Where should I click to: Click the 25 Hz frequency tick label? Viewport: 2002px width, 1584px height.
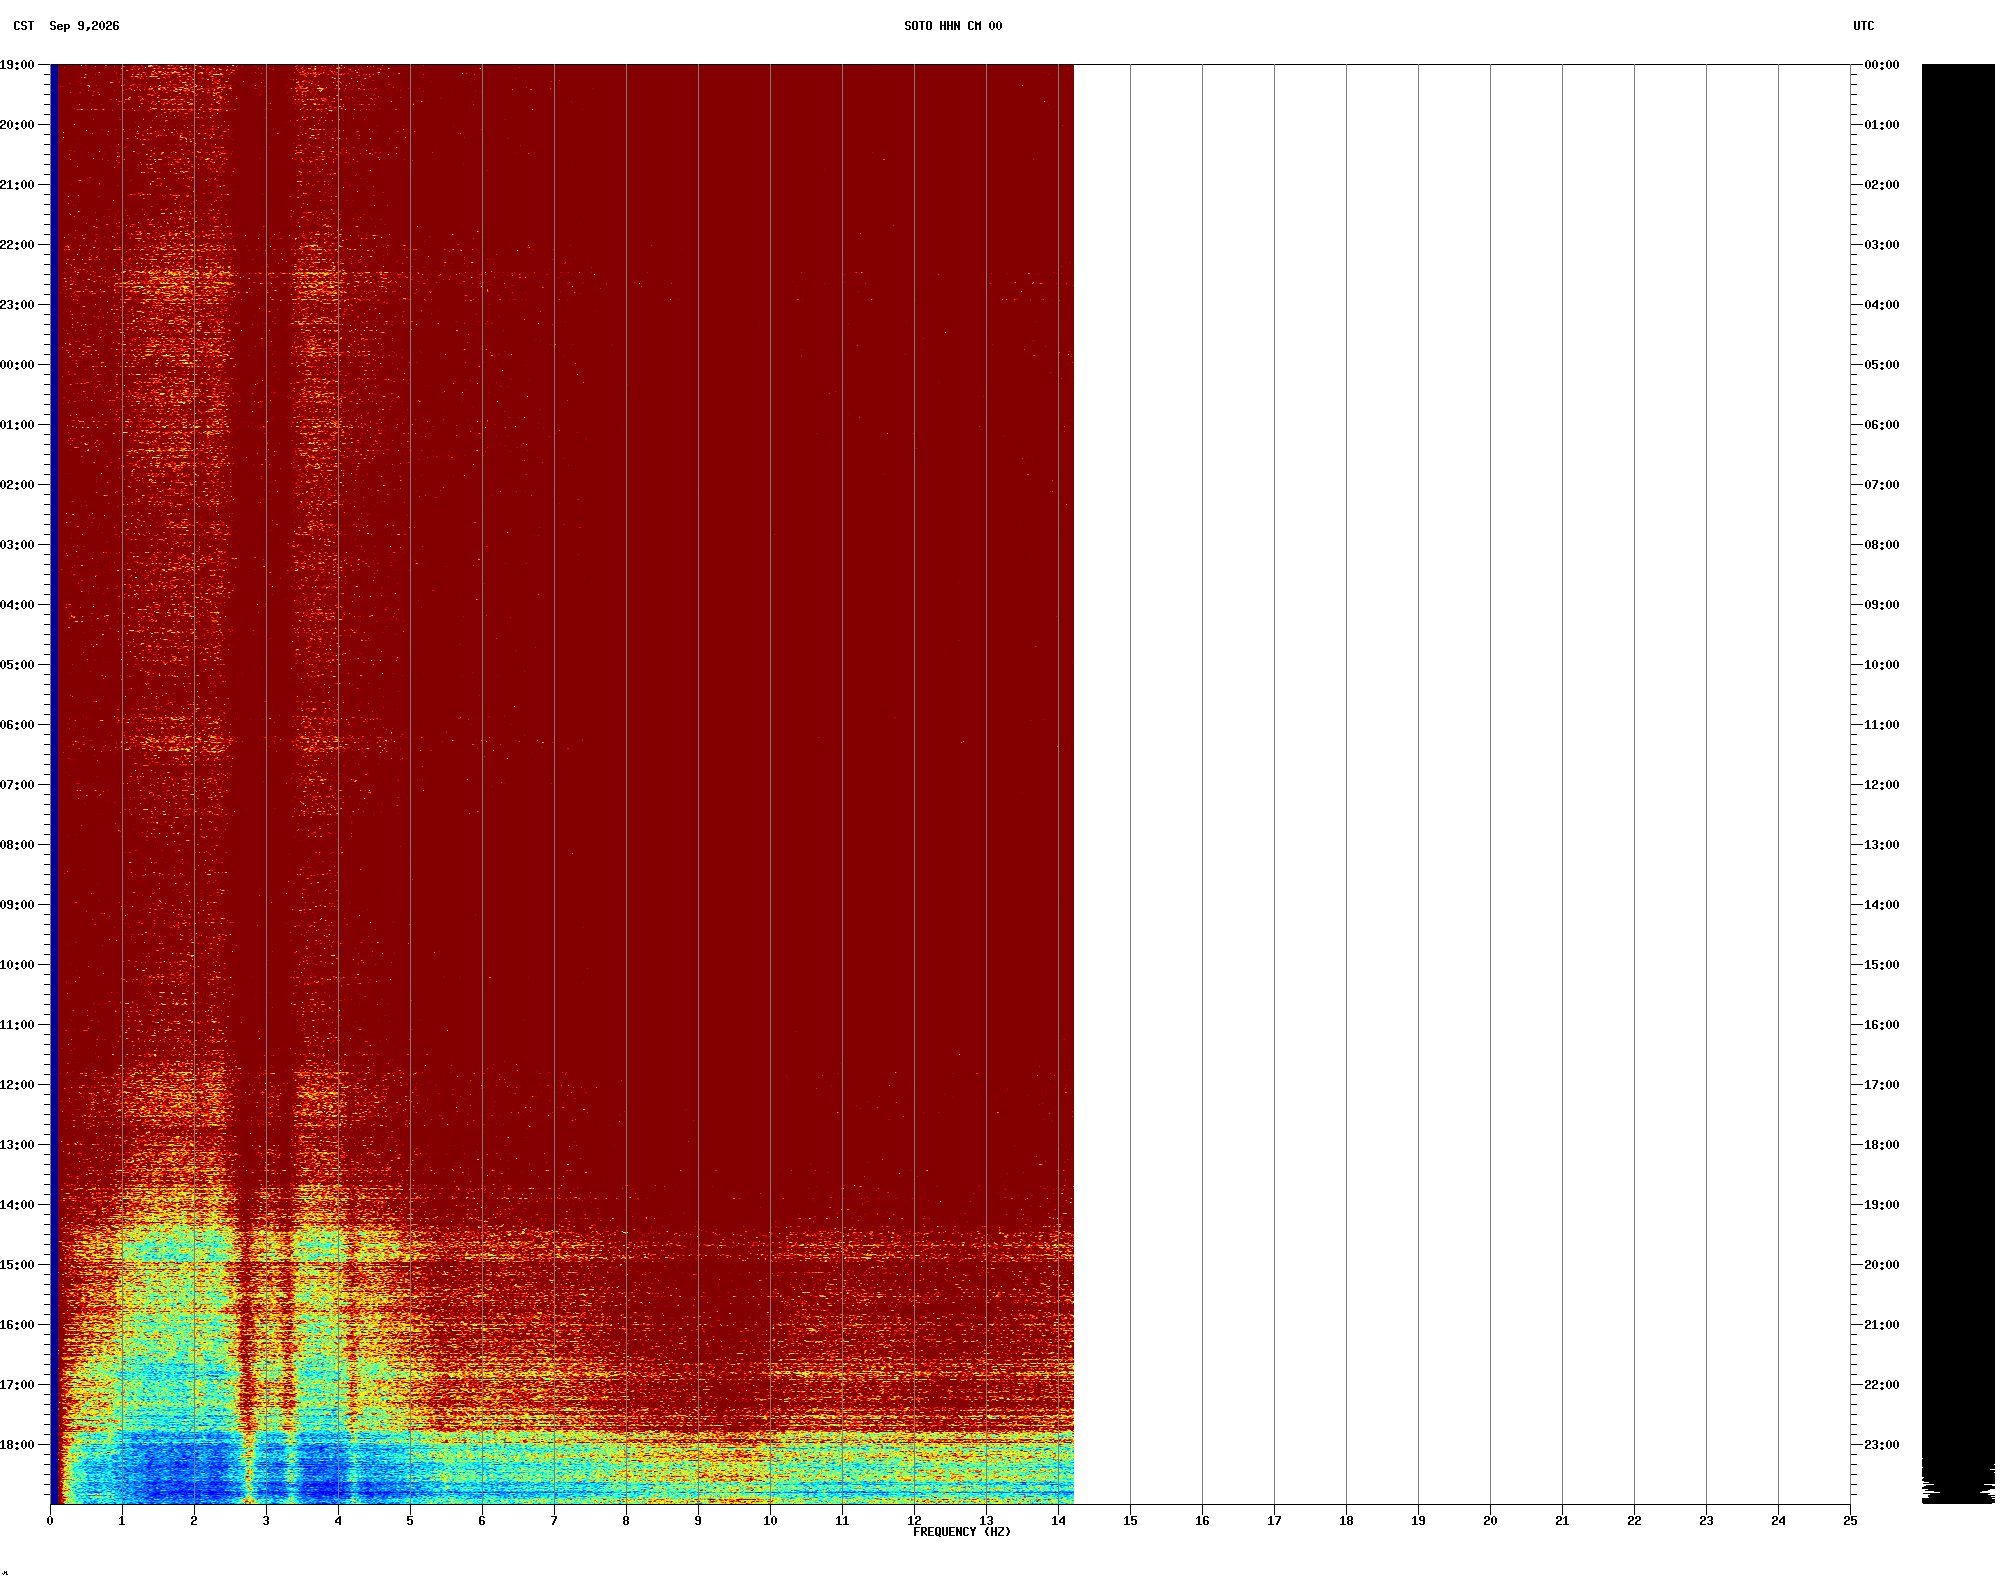pyautogui.click(x=1850, y=1521)
